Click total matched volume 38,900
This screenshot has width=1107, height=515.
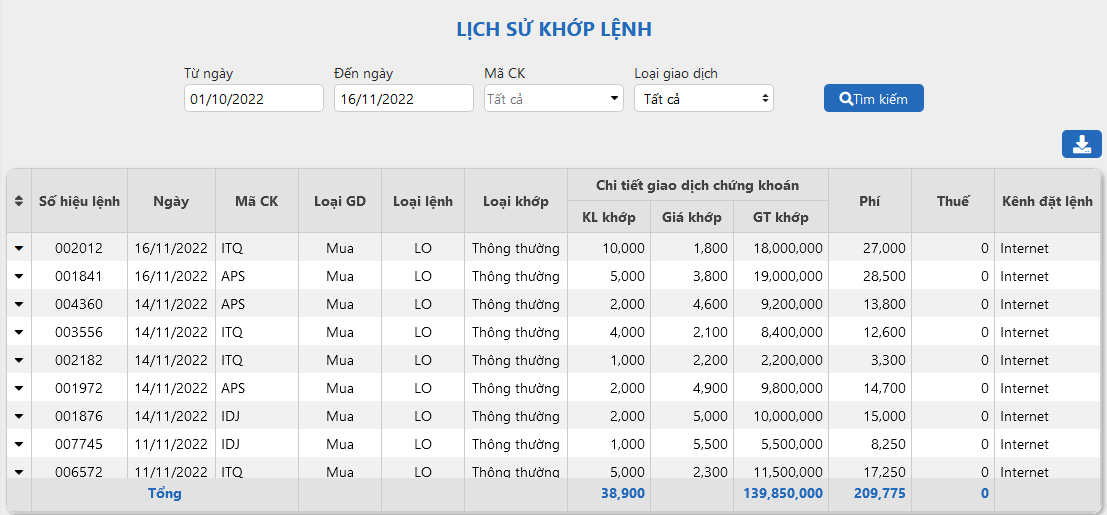623,493
